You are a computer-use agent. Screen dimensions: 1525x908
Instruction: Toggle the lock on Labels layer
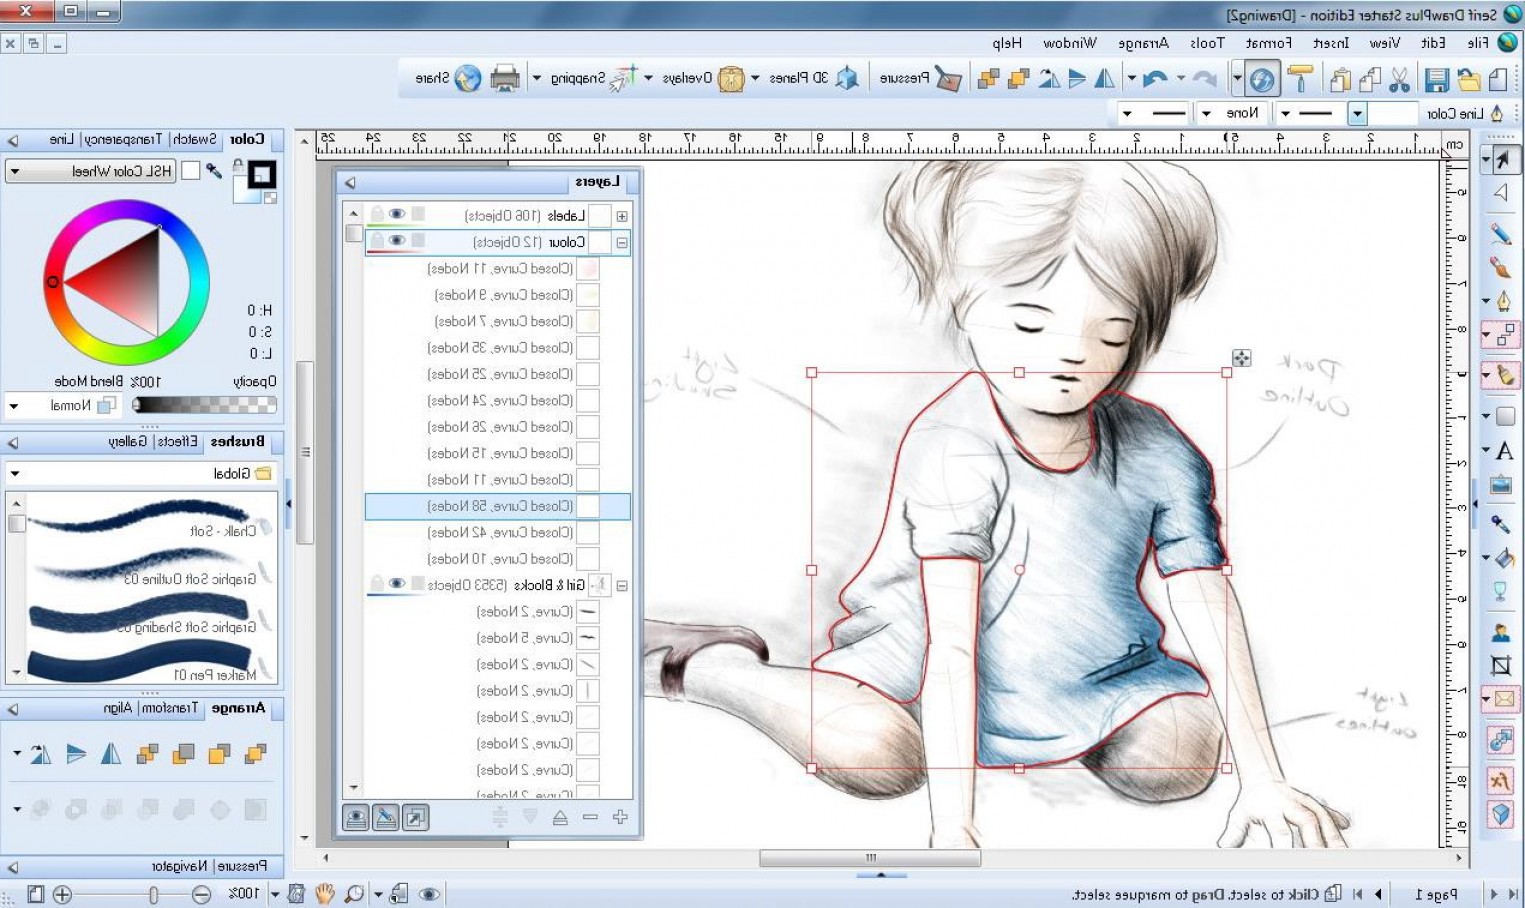click(377, 215)
